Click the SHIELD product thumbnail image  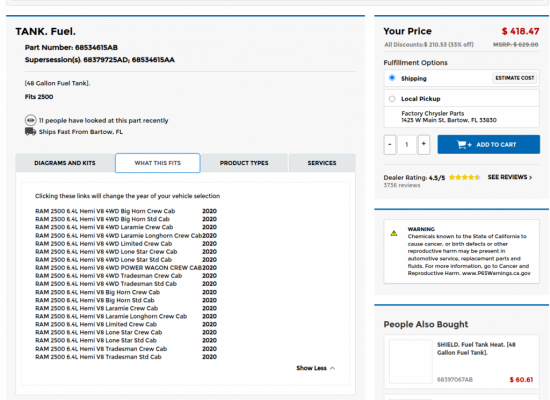click(411, 361)
